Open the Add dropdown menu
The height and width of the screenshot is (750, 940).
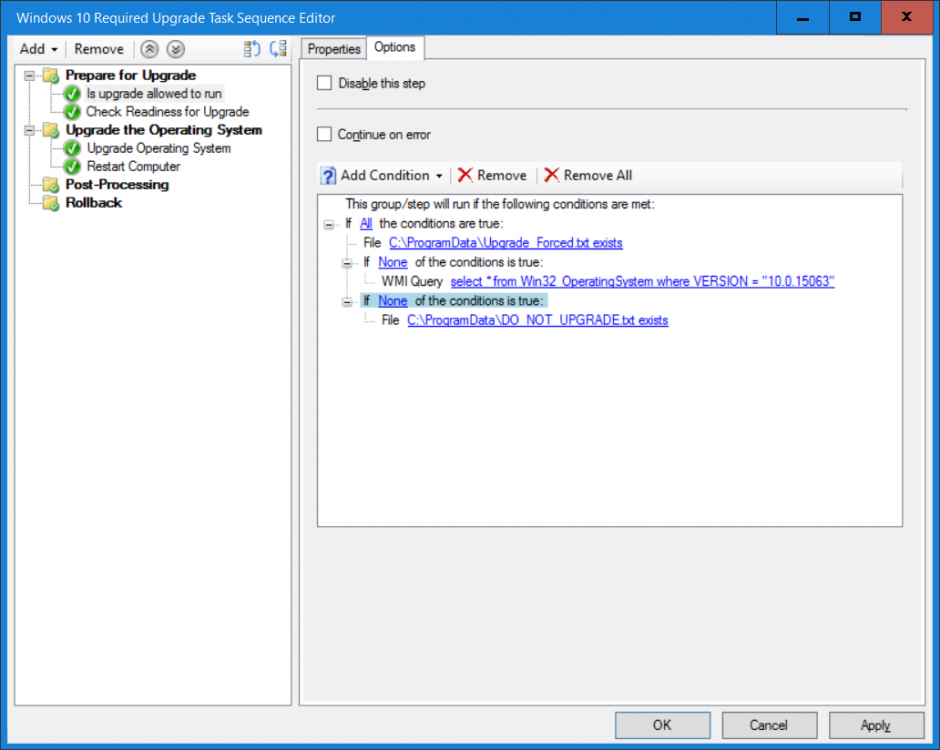click(39, 49)
